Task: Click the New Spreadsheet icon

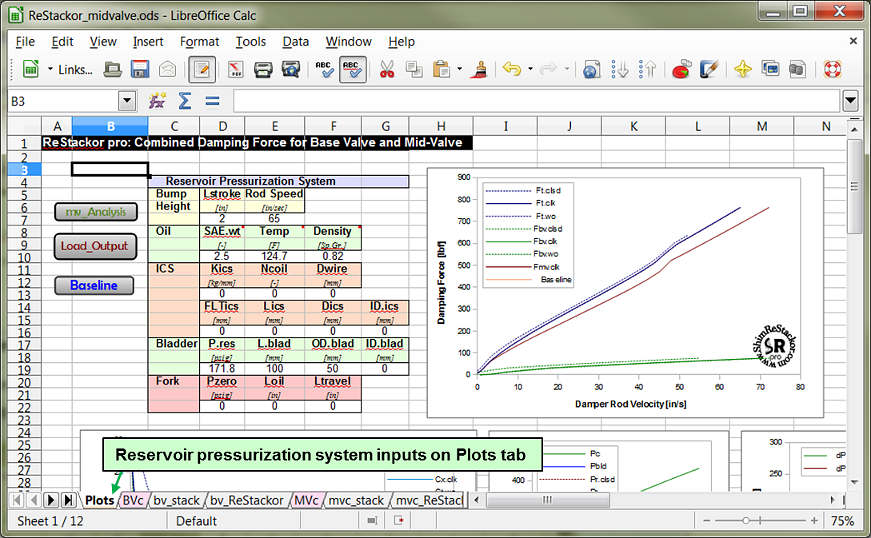Action: [x=31, y=69]
